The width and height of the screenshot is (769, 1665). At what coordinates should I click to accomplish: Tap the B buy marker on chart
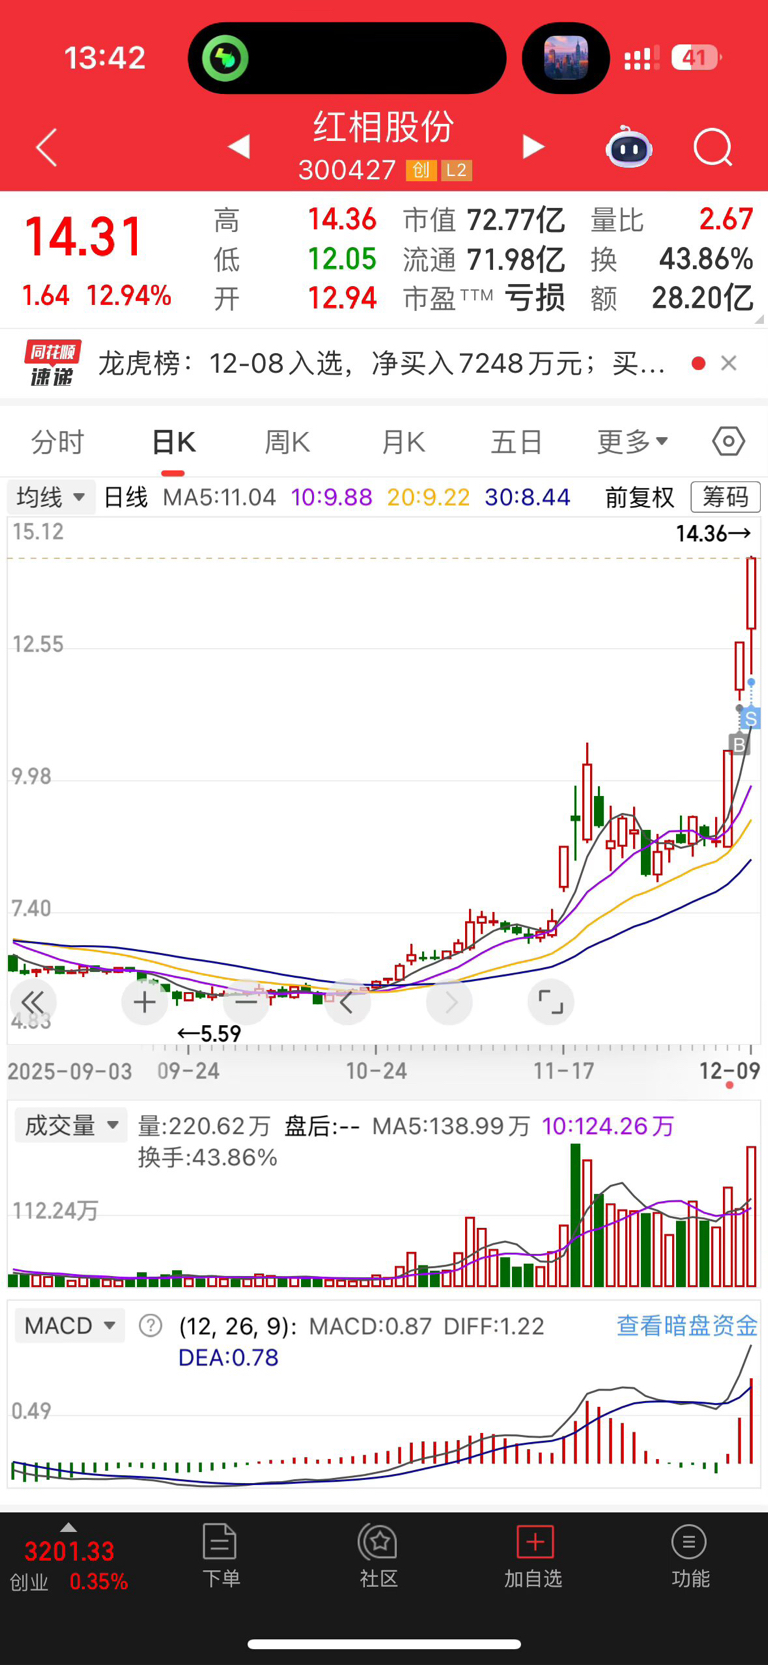[739, 744]
